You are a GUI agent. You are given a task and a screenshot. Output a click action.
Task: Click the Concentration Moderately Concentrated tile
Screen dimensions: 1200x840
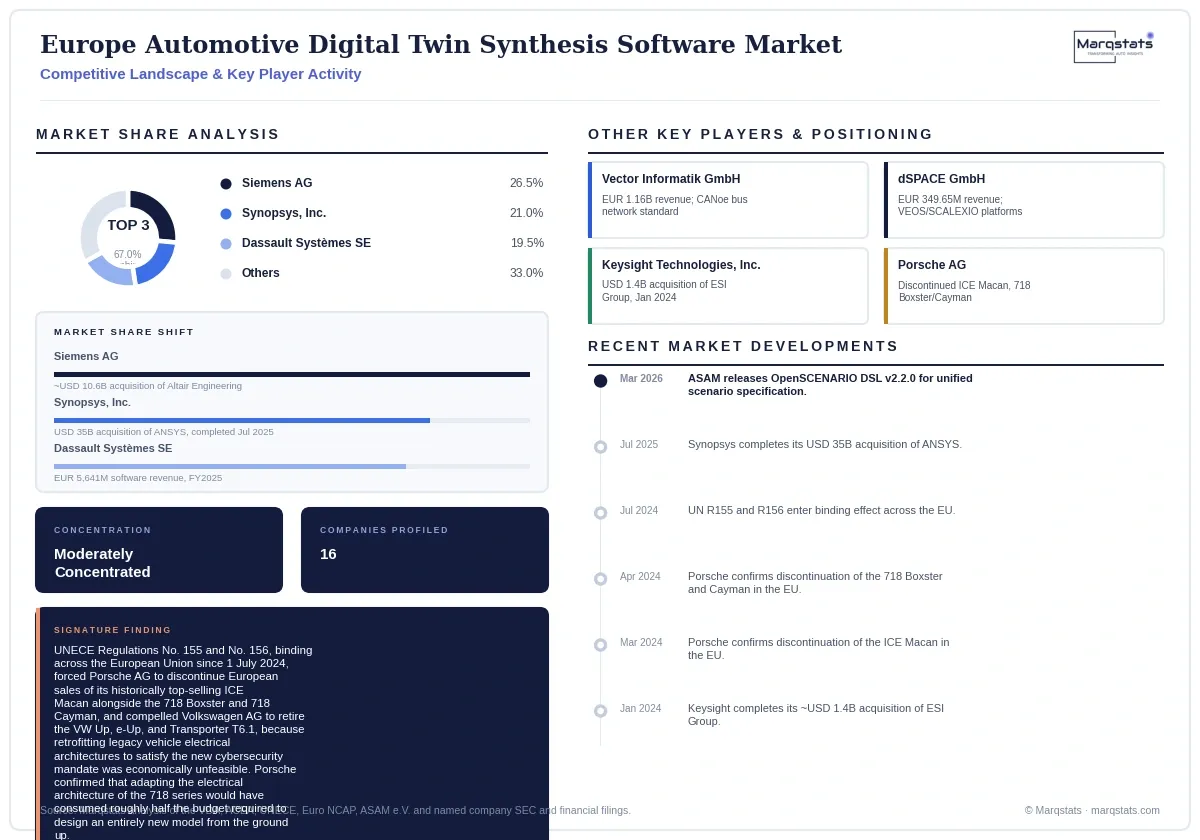point(159,550)
